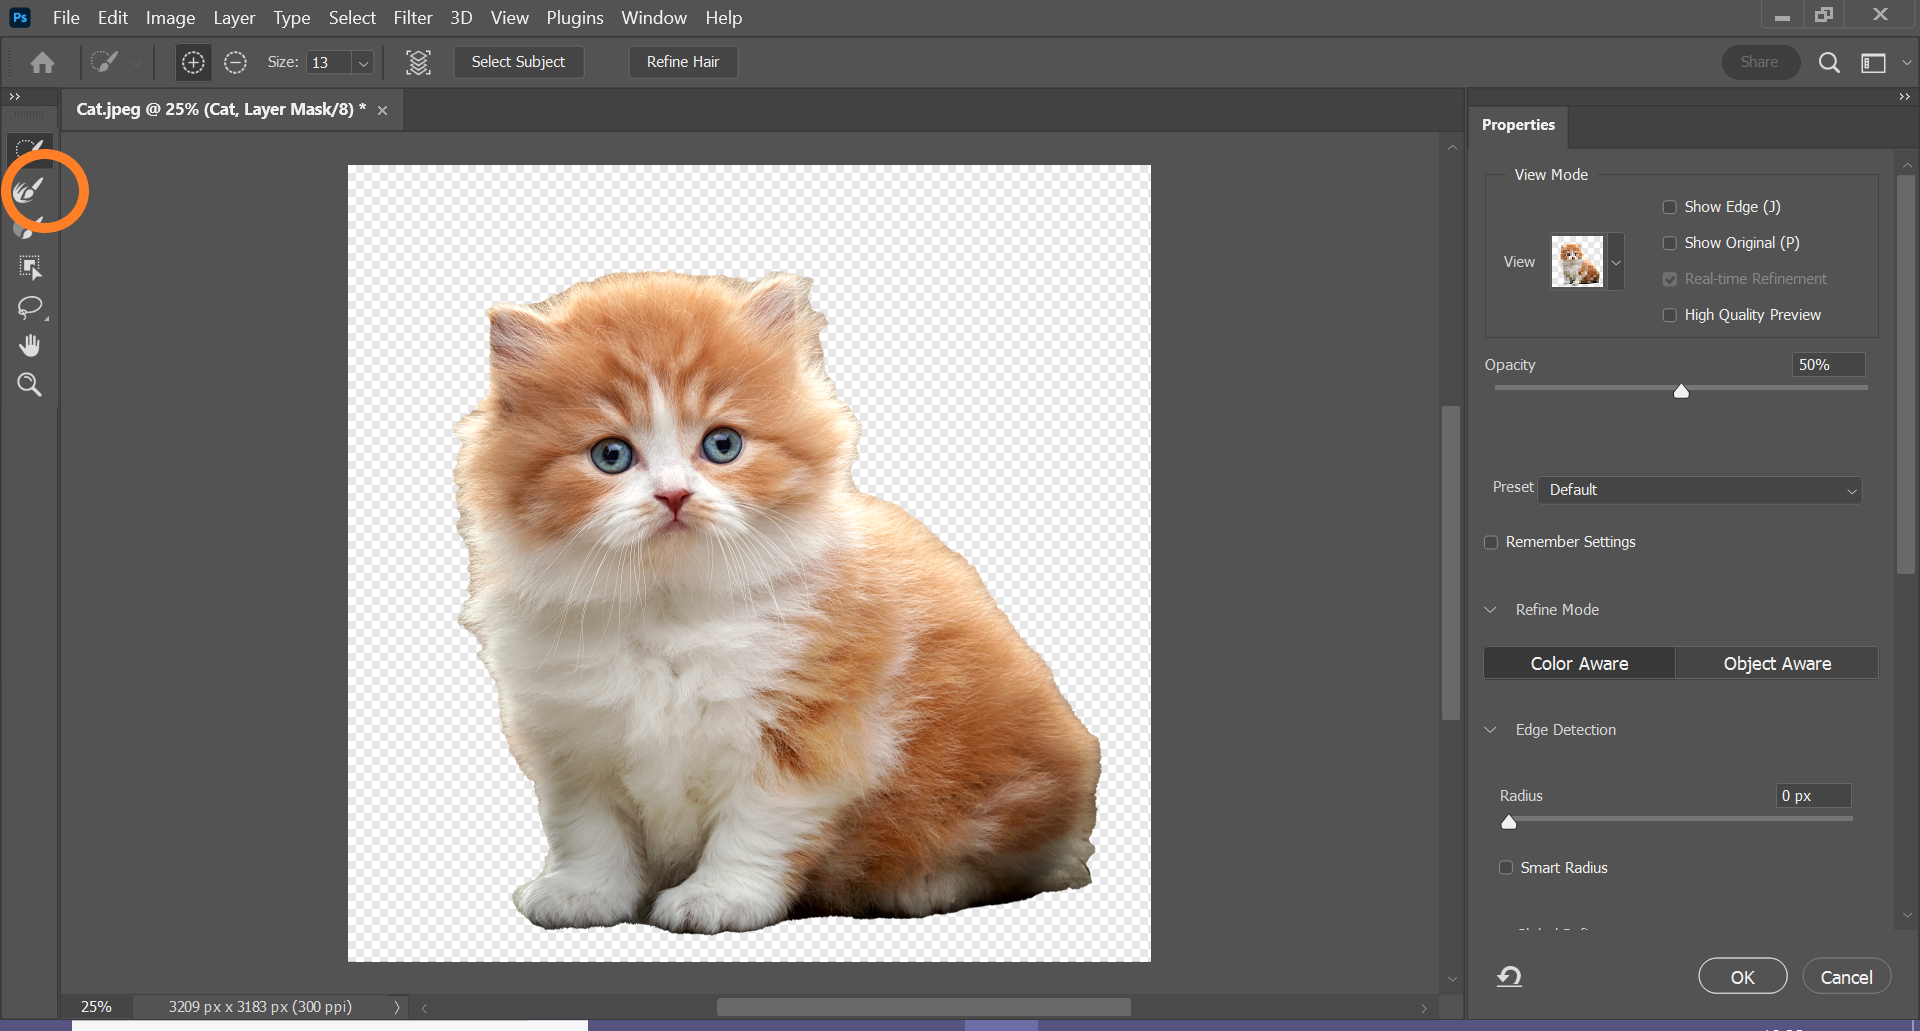The width and height of the screenshot is (1920, 1031).
Task: Open the Preset Default dropdown
Action: point(1700,490)
